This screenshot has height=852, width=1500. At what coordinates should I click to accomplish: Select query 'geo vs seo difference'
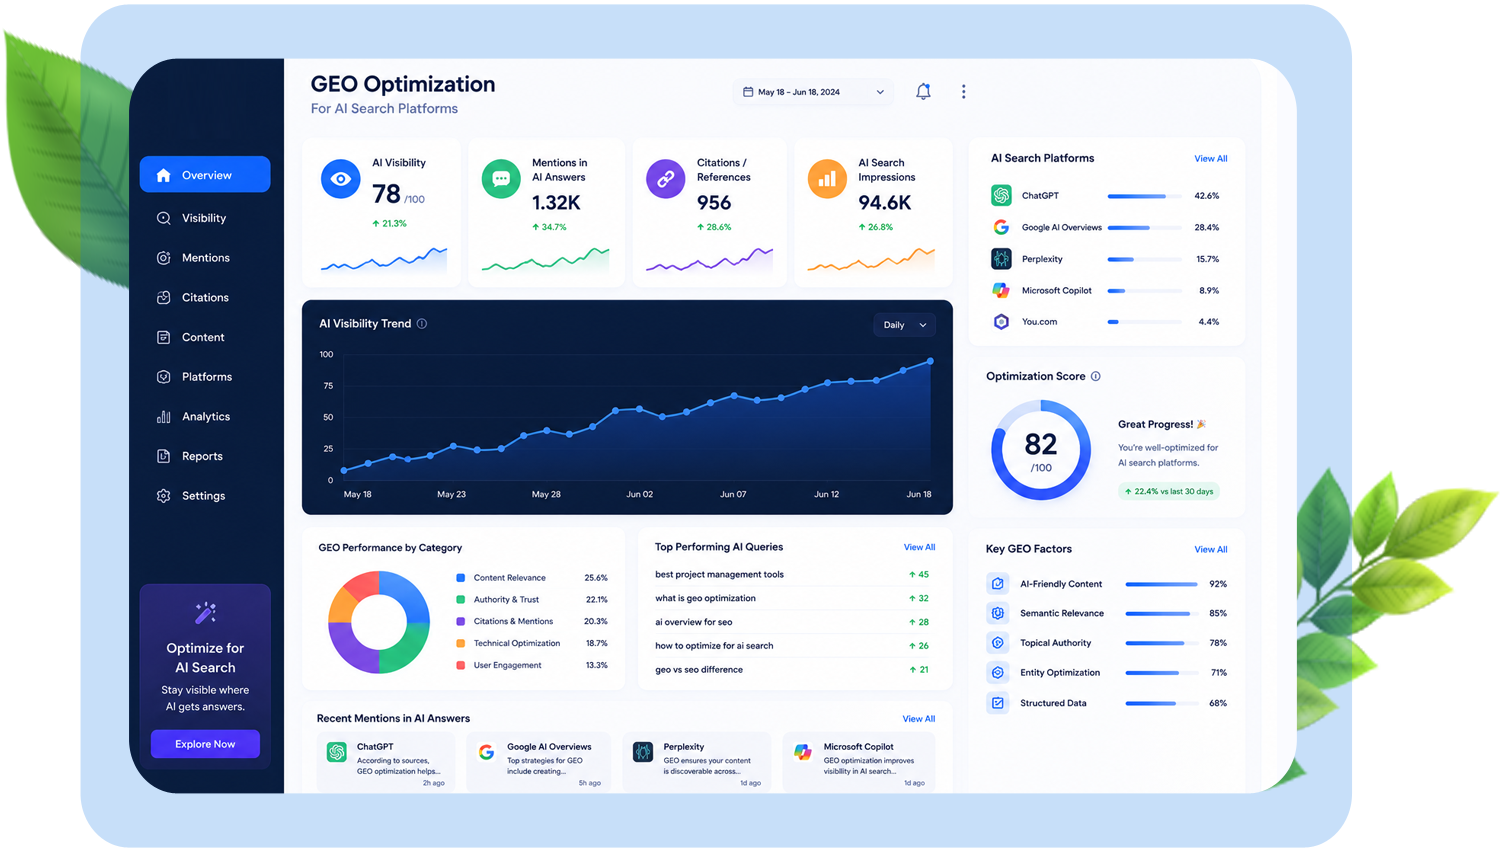point(699,670)
